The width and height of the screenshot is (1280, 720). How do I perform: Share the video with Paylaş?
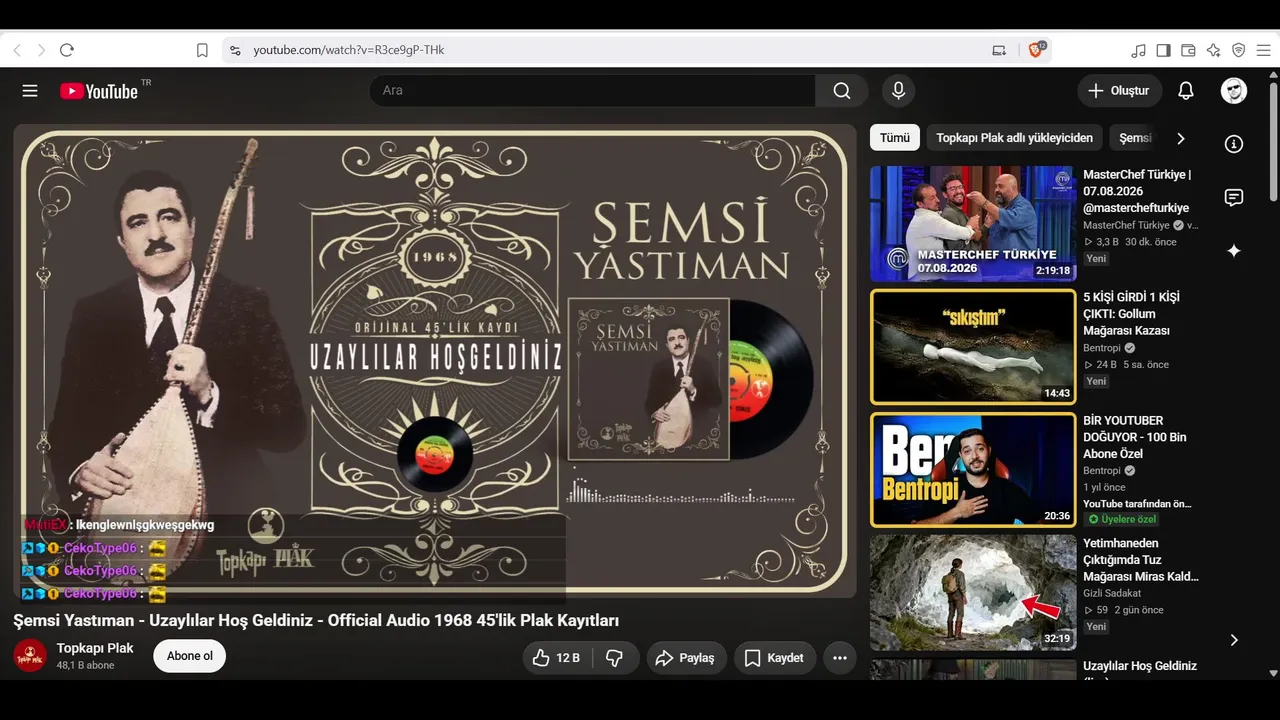[686, 658]
